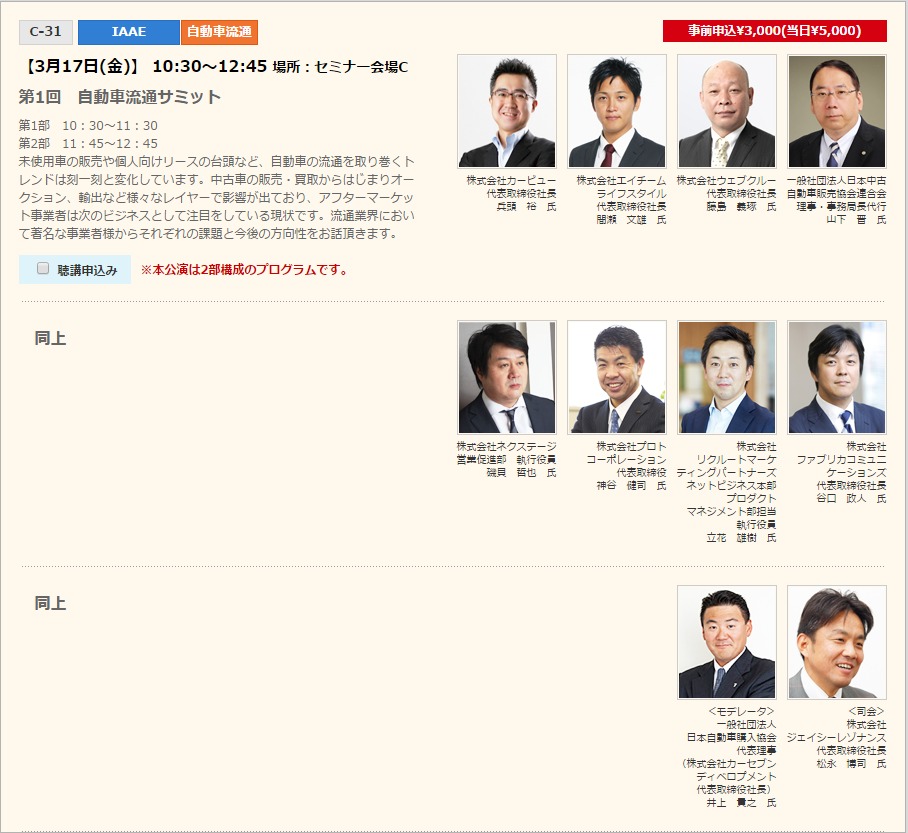Click the 株式会社ウェブクルー speaker photo
908x833 pixels.
point(727,111)
